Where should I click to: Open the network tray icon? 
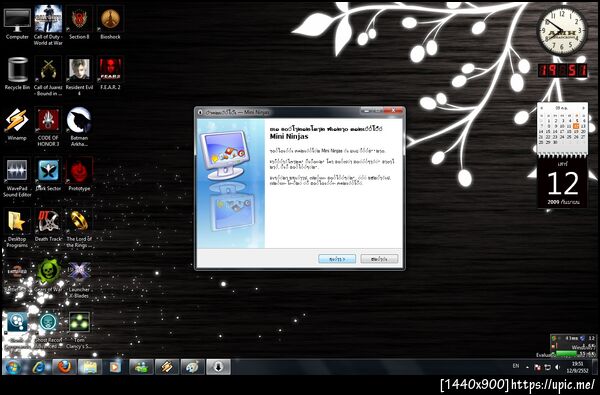[x=548, y=367]
